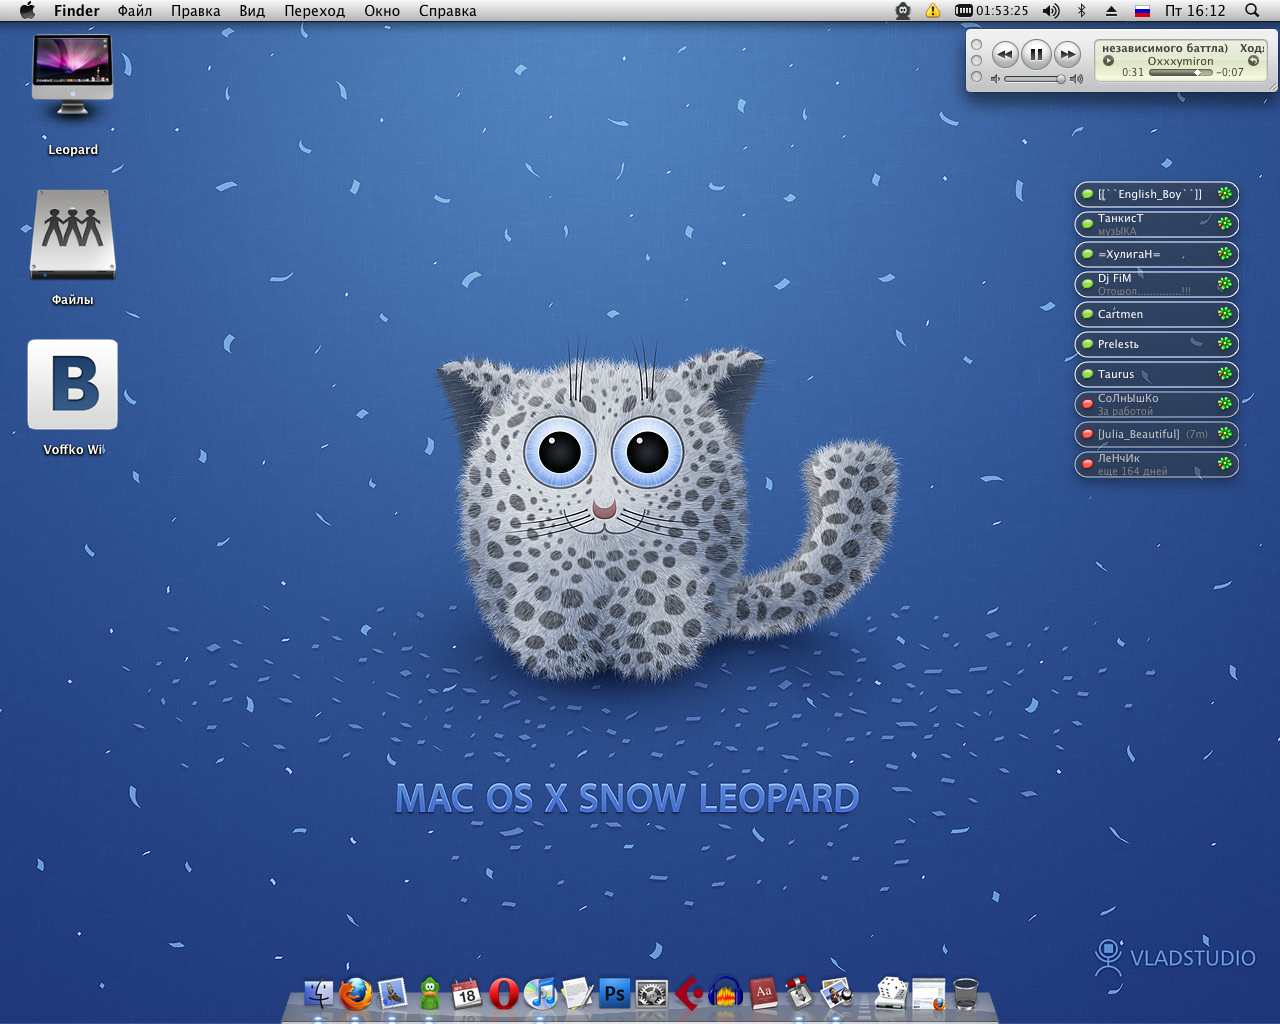Viewport: 1280px width, 1024px height.
Task: Select contact =ХулигаН=
Action: tap(1157, 254)
